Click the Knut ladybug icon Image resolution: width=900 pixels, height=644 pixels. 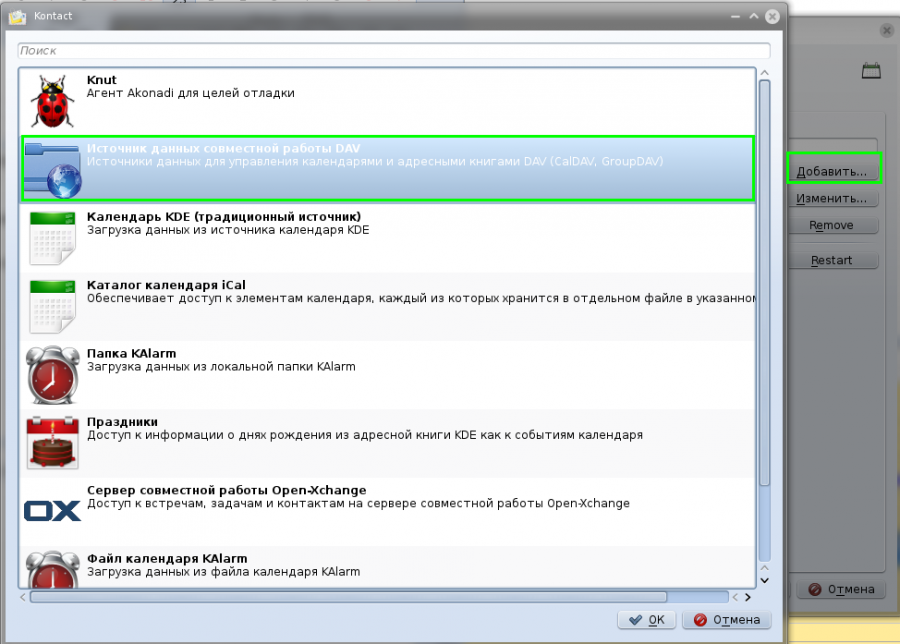coord(52,101)
